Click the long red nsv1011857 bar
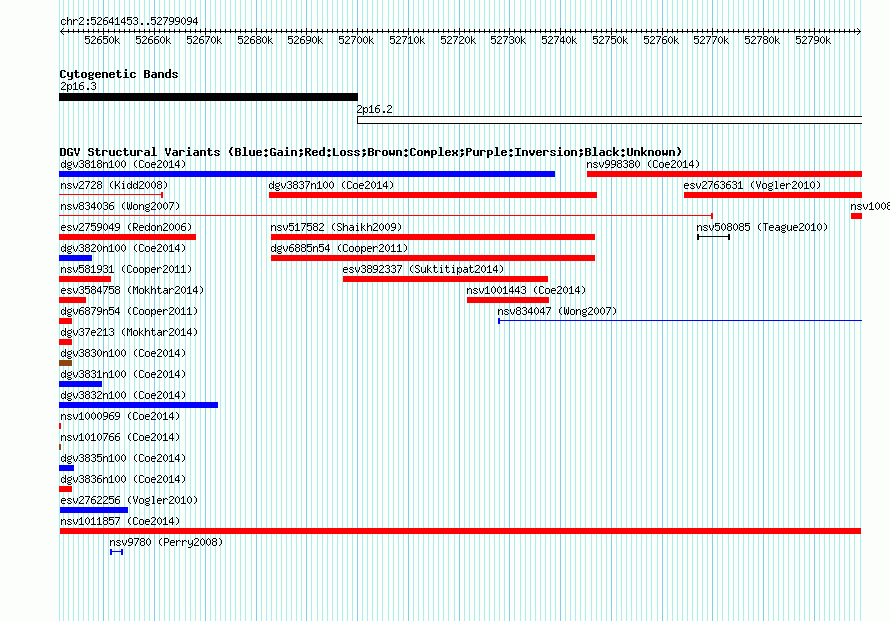The image size is (890, 621). tap(460, 531)
